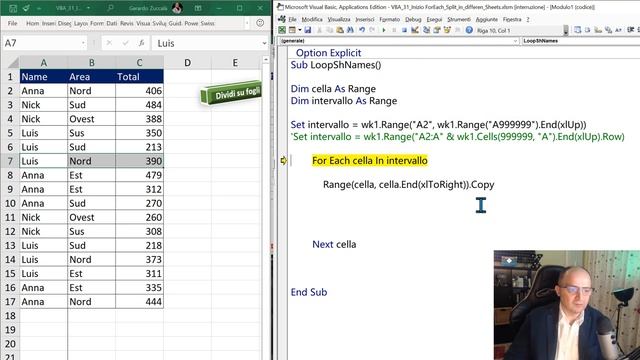Open the File menu in VBA editor
640x360 pixels.
[292, 19]
